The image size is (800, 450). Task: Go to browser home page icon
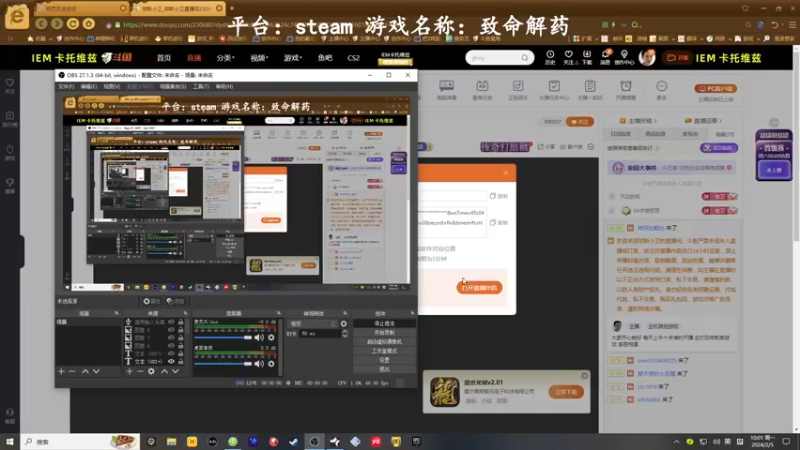(x=89, y=23)
